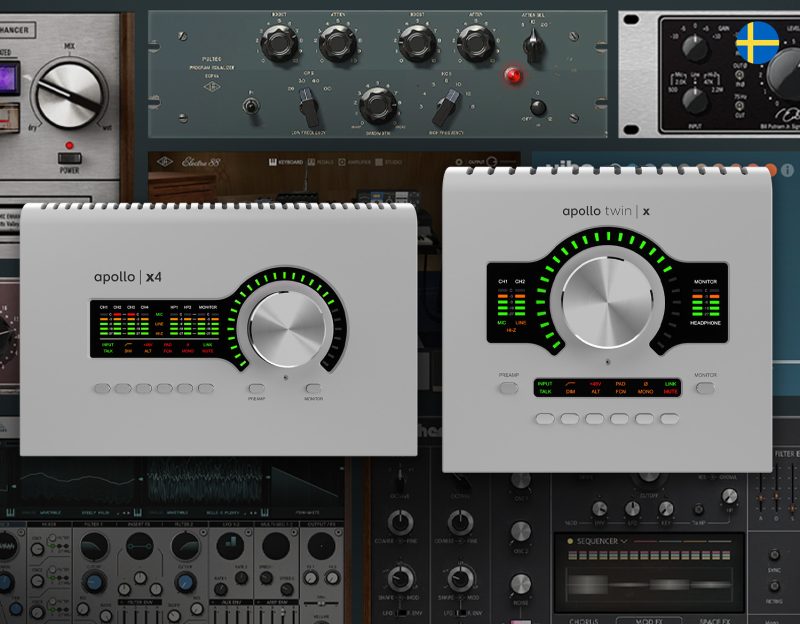Click the Electra 88 settings gear icon
Image resolution: width=800 pixels, height=624 pixels.
coord(459,162)
